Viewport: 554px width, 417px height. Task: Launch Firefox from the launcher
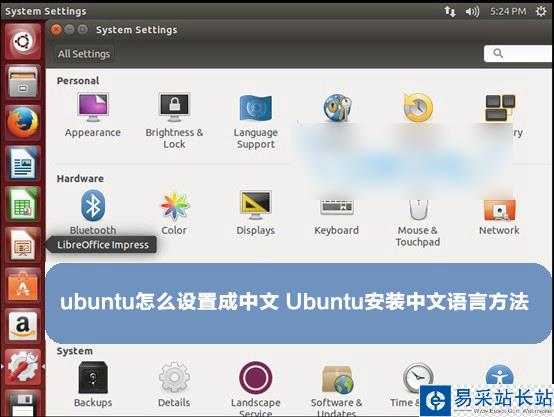pos(23,123)
